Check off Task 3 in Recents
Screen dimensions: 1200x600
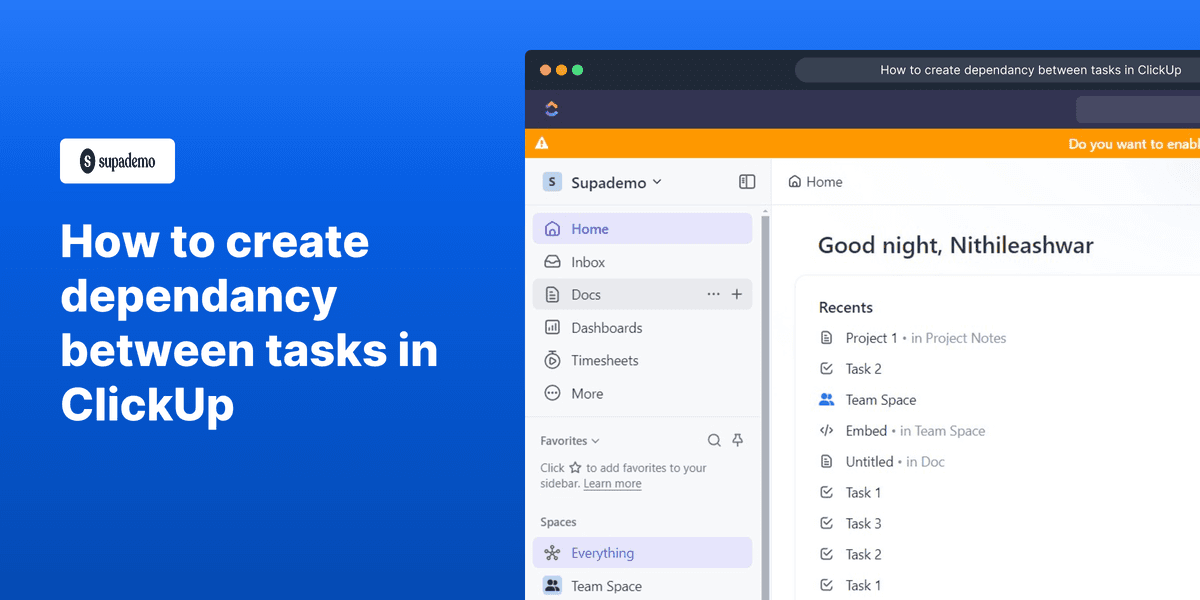point(826,523)
